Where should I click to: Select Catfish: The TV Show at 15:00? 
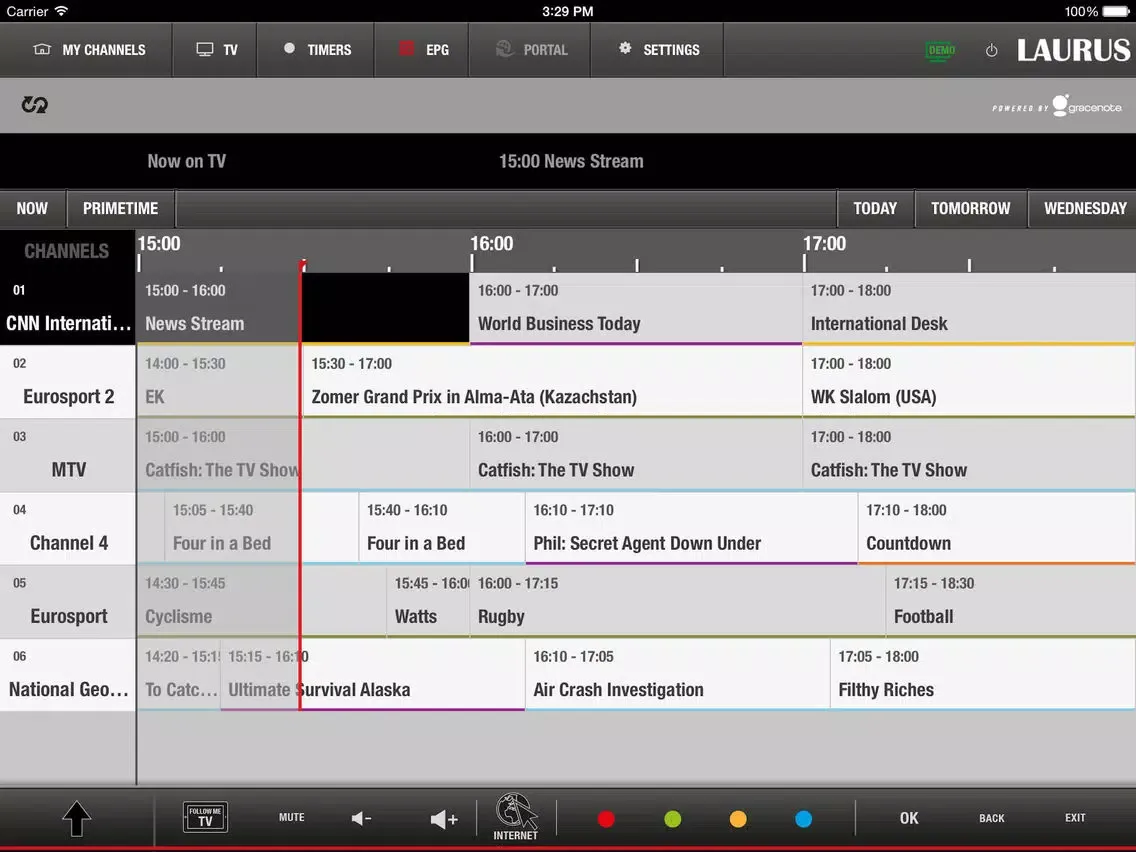(303, 455)
